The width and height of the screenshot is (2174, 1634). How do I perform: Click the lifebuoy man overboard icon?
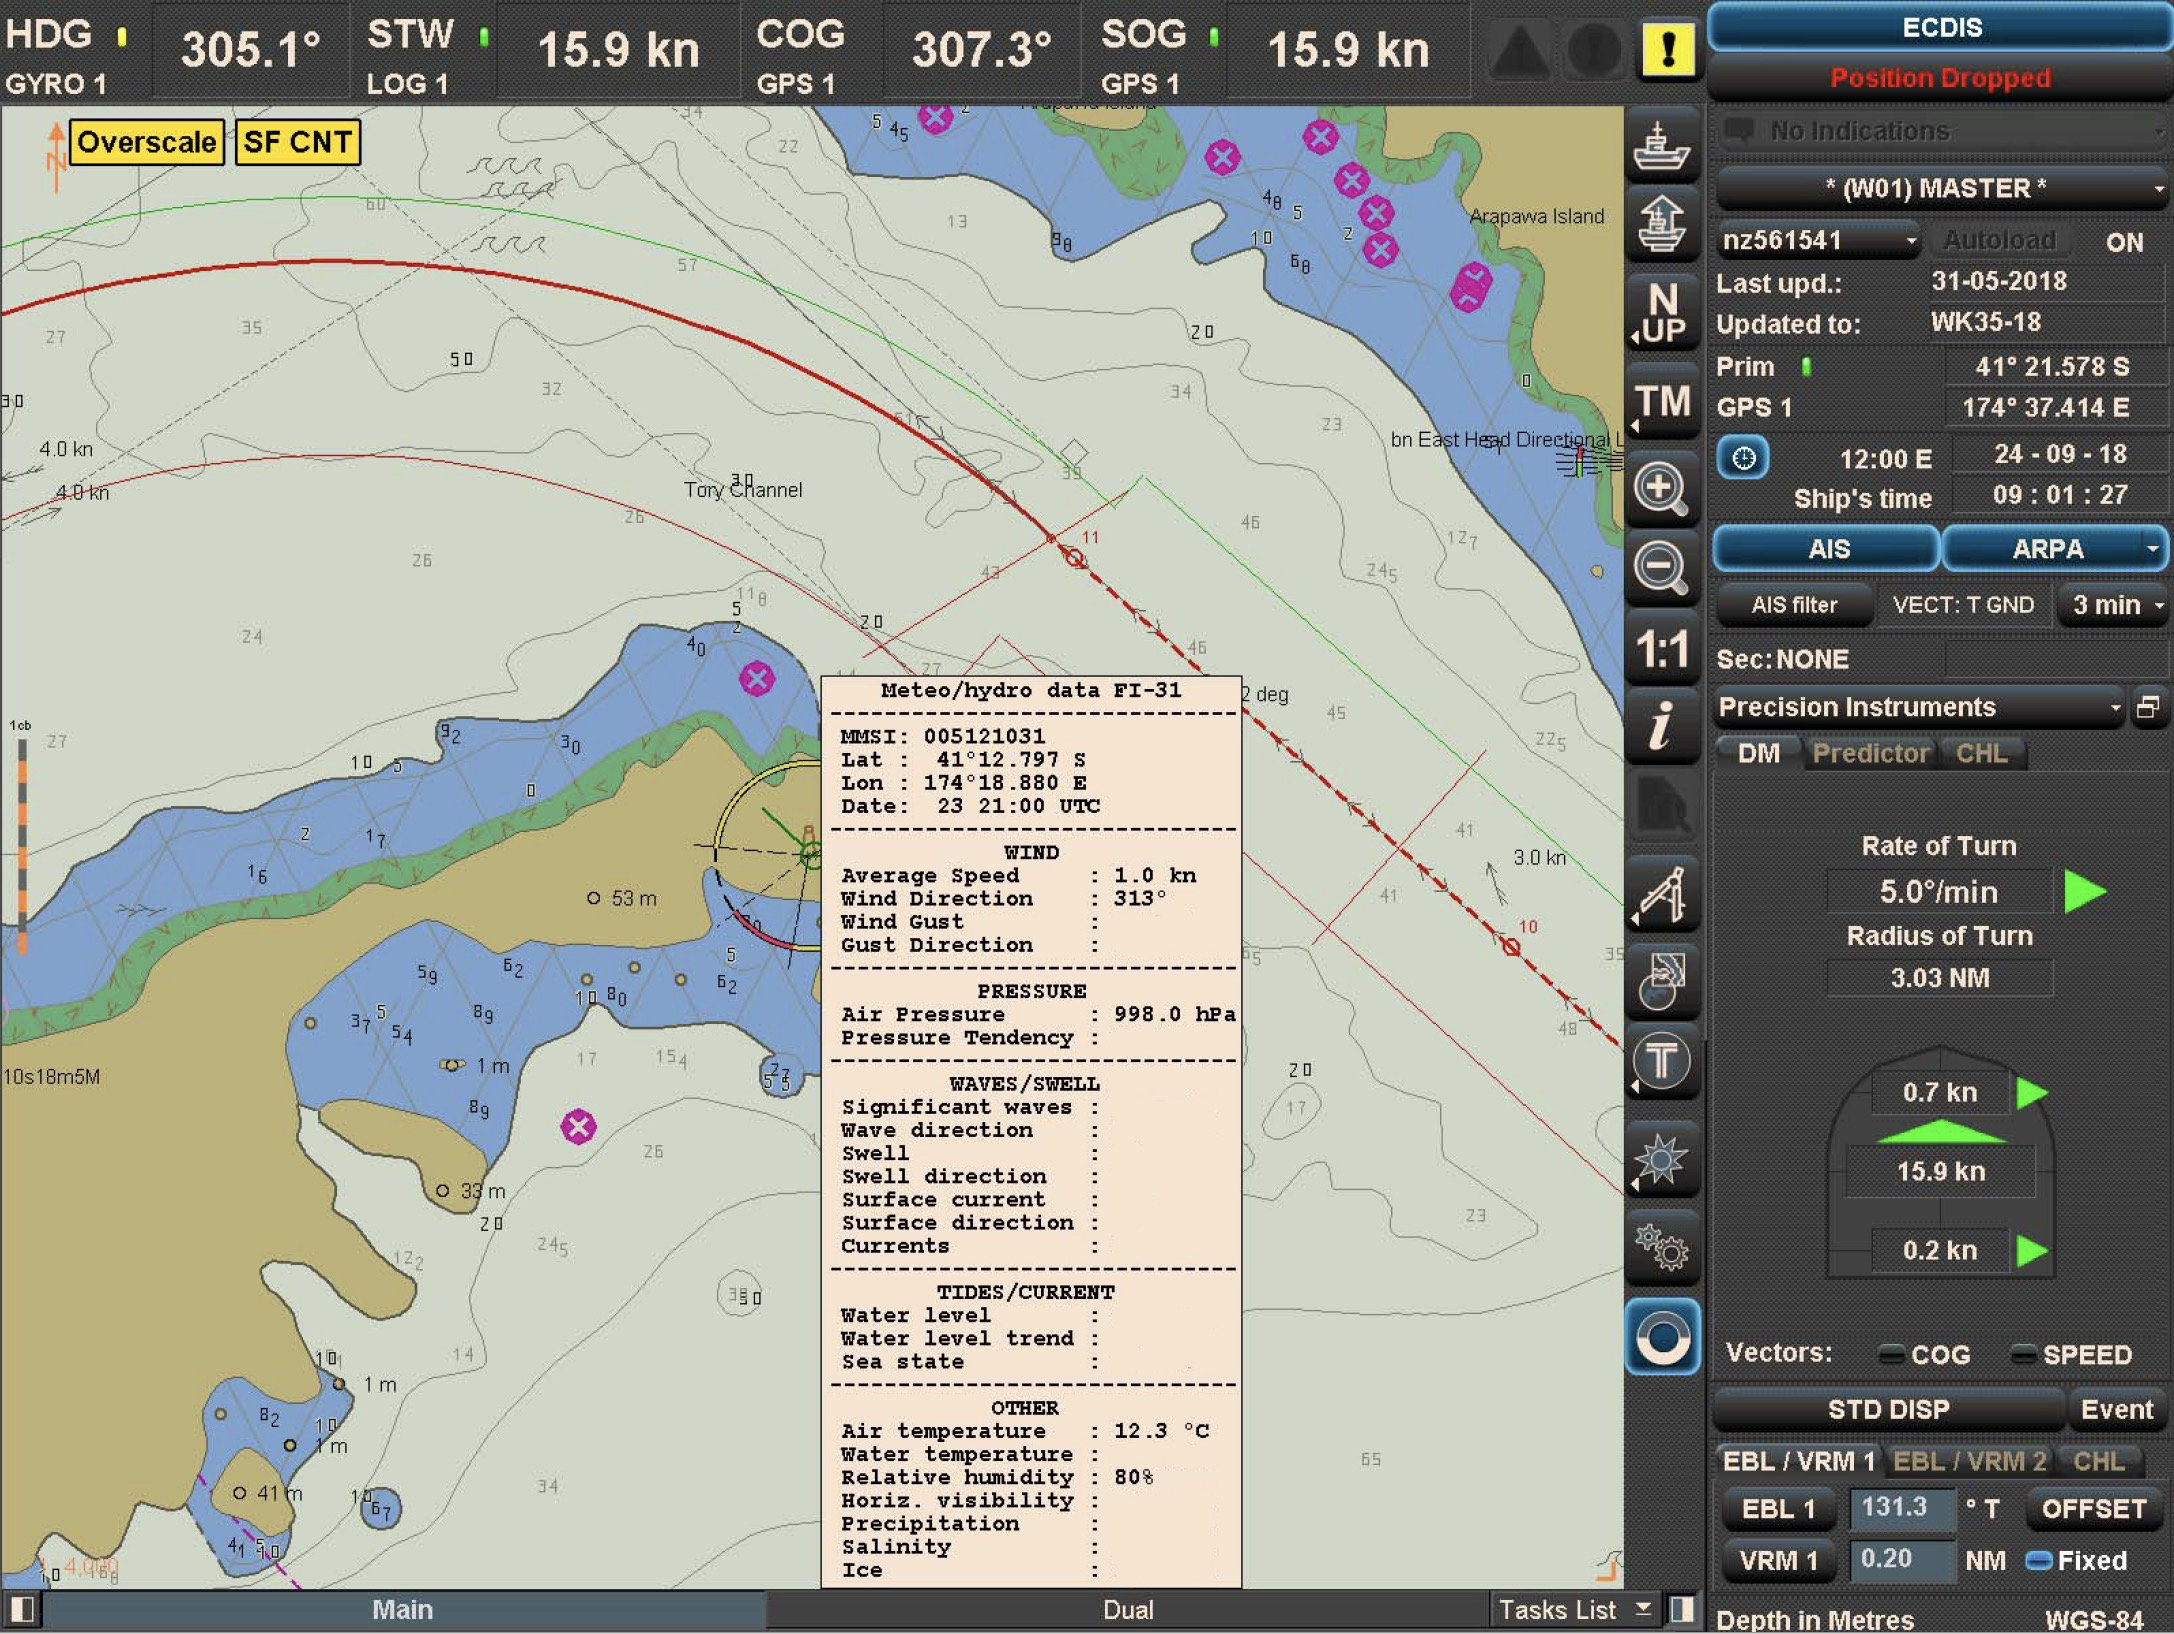pyautogui.click(x=1661, y=1337)
